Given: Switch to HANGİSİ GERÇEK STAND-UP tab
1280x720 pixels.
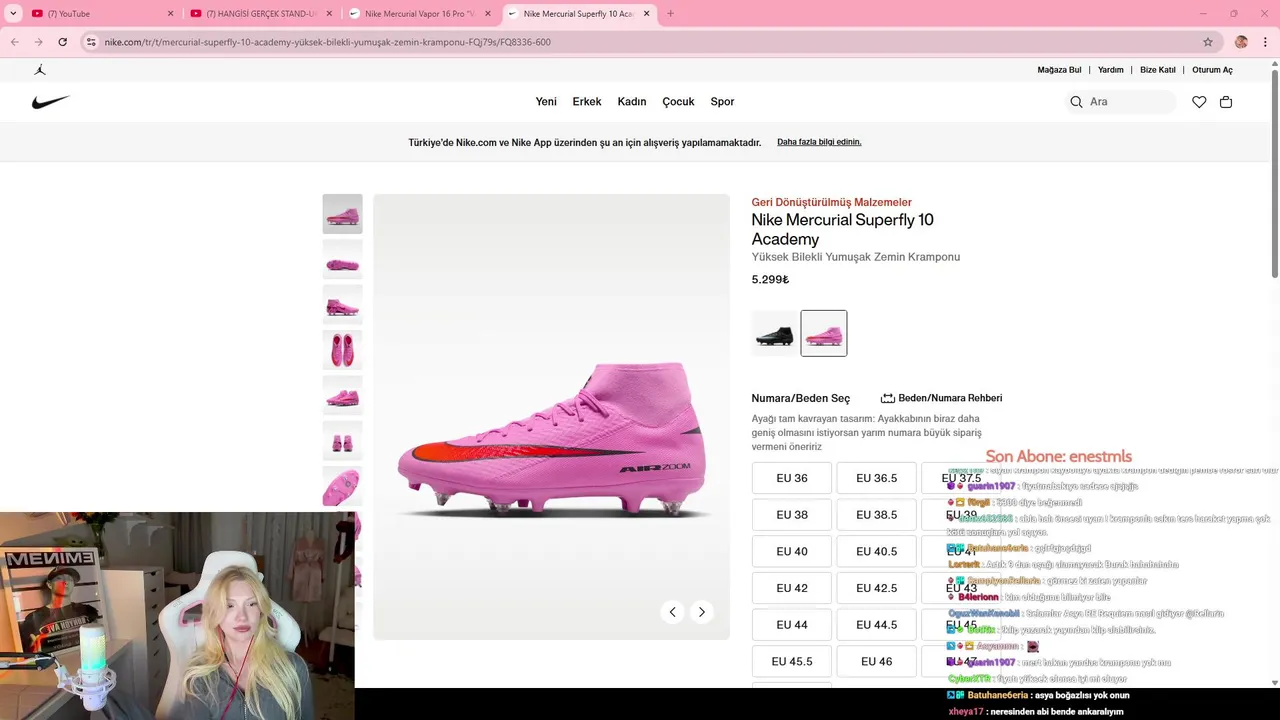Looking at the screenshot, I should pyautogui.click(x=262, y=13).
